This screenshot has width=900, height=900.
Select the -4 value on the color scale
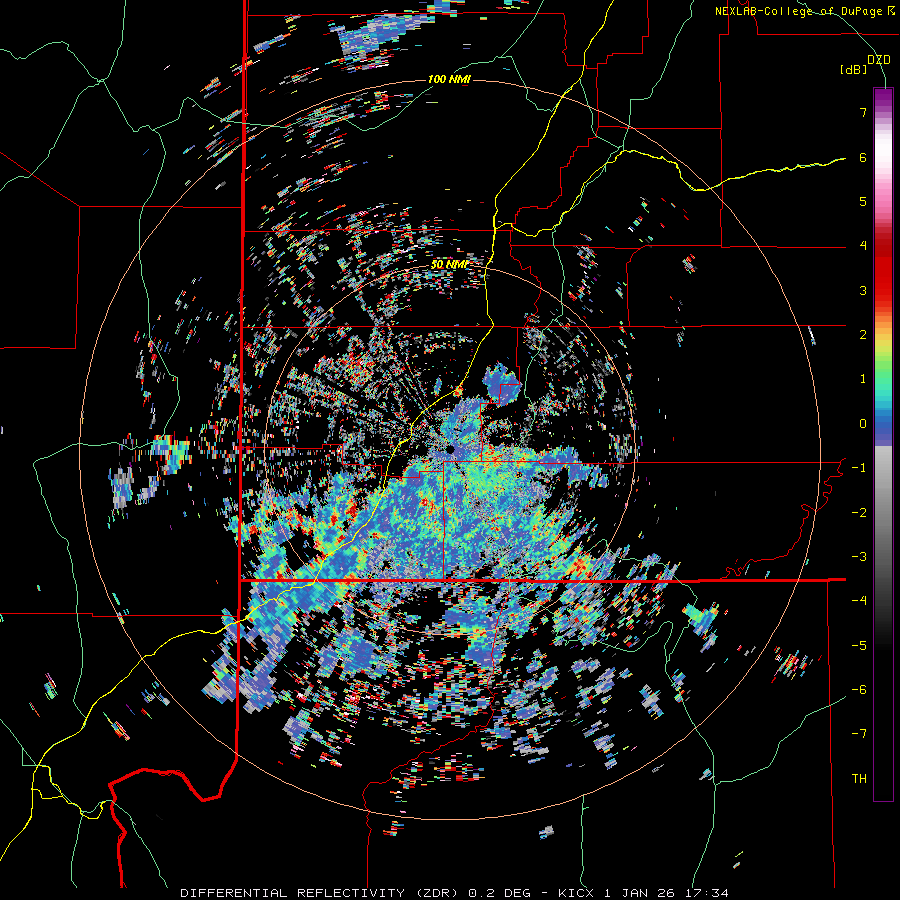click(859, 601)
